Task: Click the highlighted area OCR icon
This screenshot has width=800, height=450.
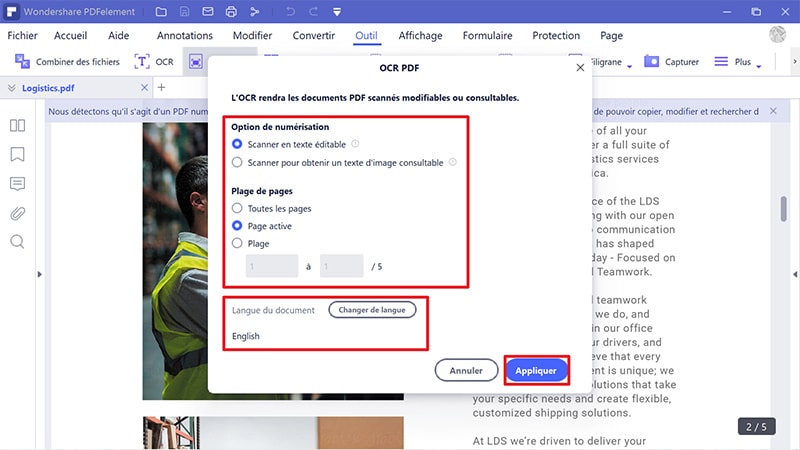Action: pyautogui.click(x=195, y=62)
